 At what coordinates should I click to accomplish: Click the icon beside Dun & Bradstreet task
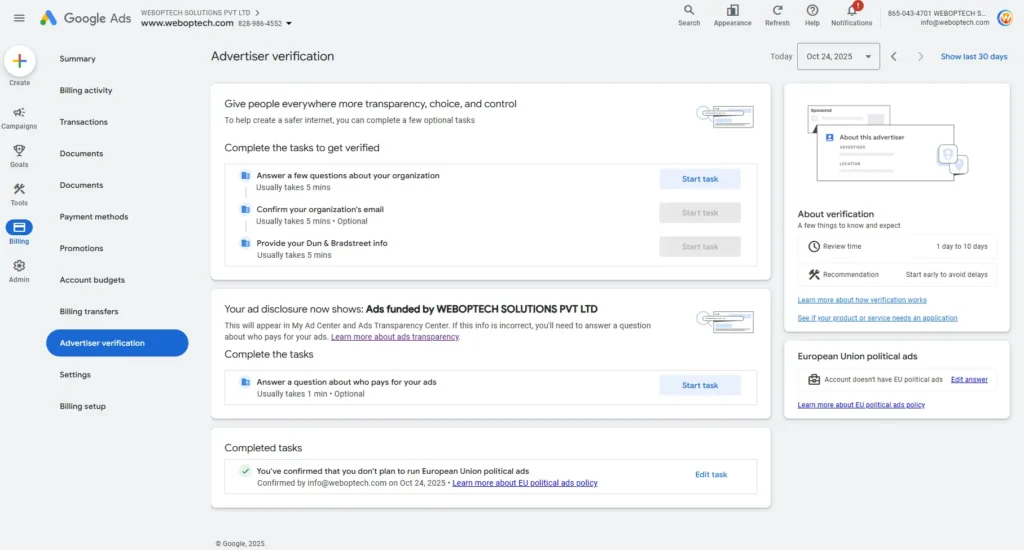point(246,243)
